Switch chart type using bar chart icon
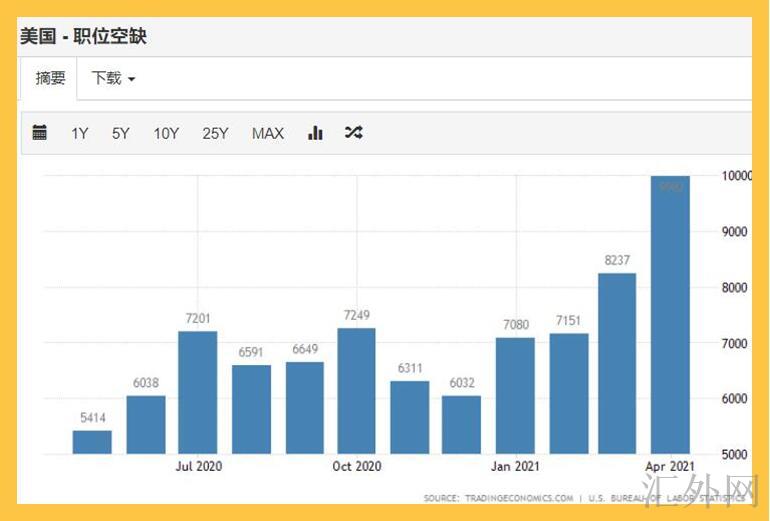The height and width of the screenshot is (521, 770). pos(315,133)
